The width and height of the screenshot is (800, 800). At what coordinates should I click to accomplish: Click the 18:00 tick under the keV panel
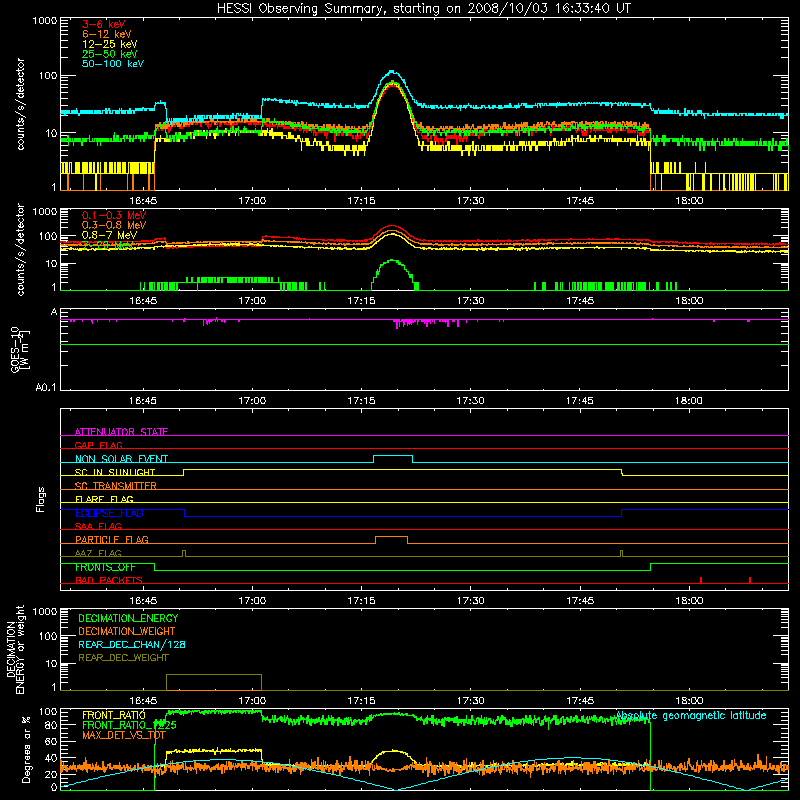(x=689, y=201)
